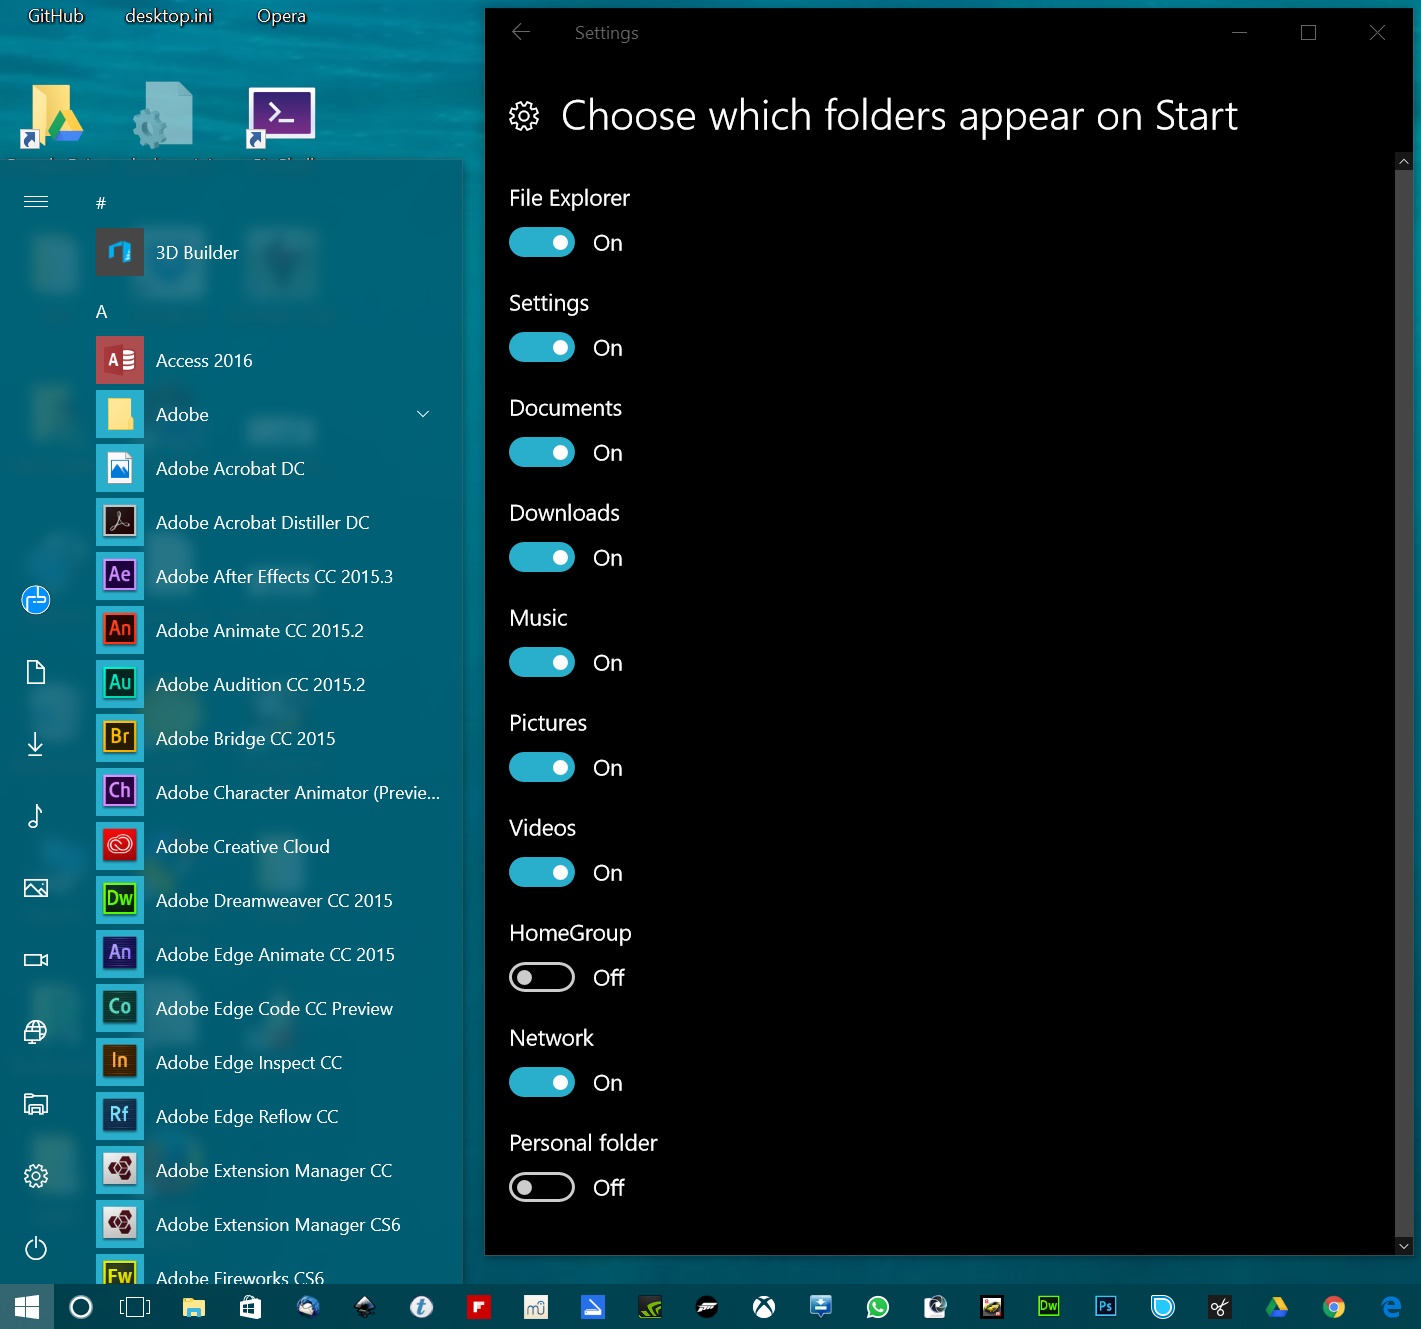Open Adobe Acrobat Distiller DC
Image resolution: width=1421 pixels, height=1329 pixels.
coord(270,523)
